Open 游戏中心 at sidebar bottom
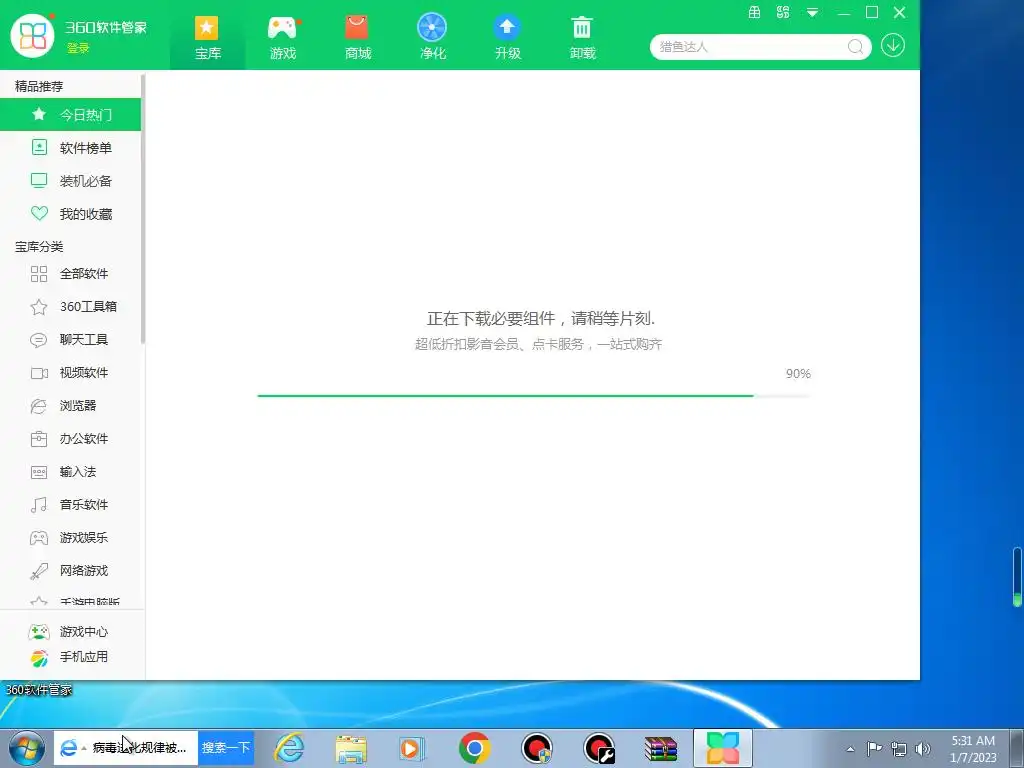1024x768 pixels. click(69, 632)
